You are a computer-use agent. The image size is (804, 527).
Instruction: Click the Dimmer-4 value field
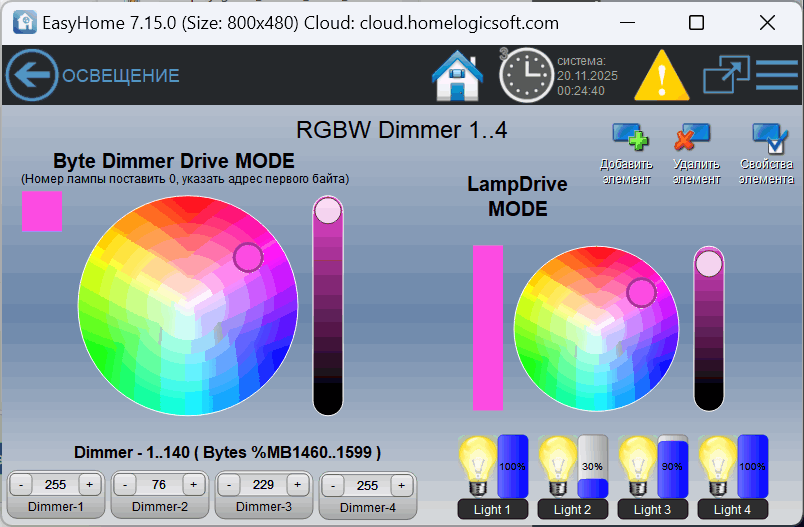[367, 485]
